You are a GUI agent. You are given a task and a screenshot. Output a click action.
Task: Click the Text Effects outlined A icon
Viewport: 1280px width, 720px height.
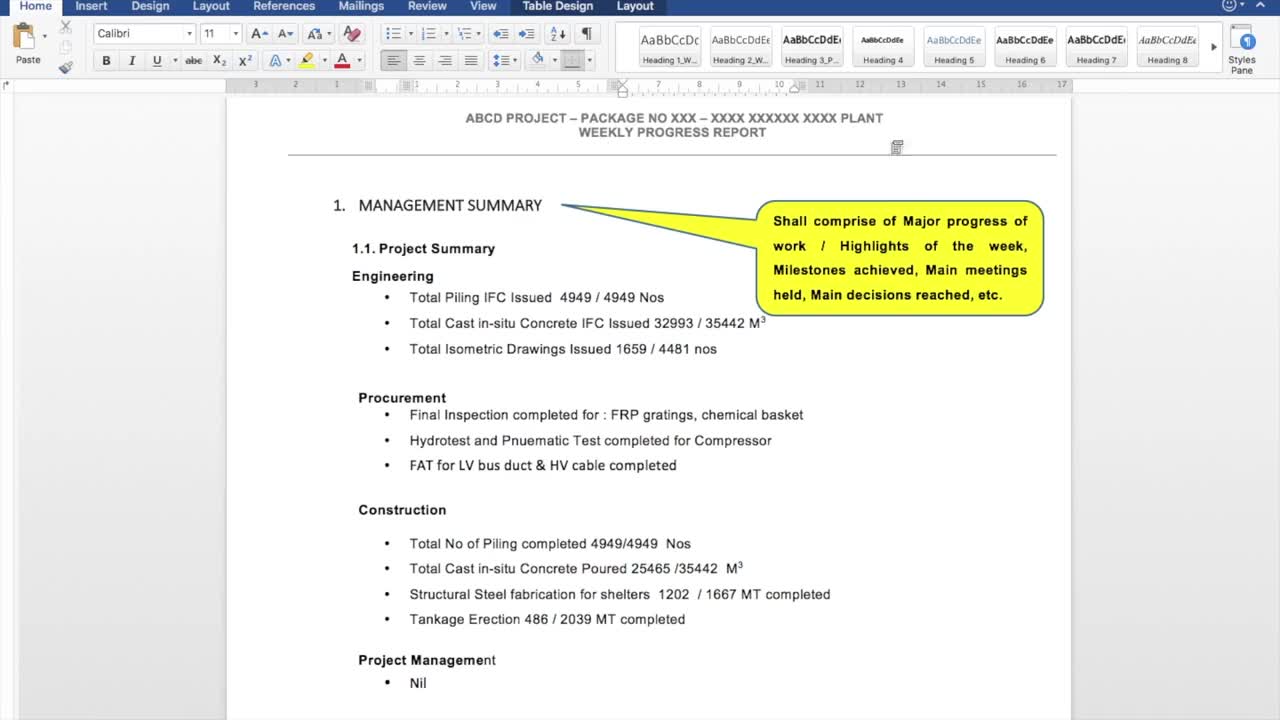click(x=275, y=61)
